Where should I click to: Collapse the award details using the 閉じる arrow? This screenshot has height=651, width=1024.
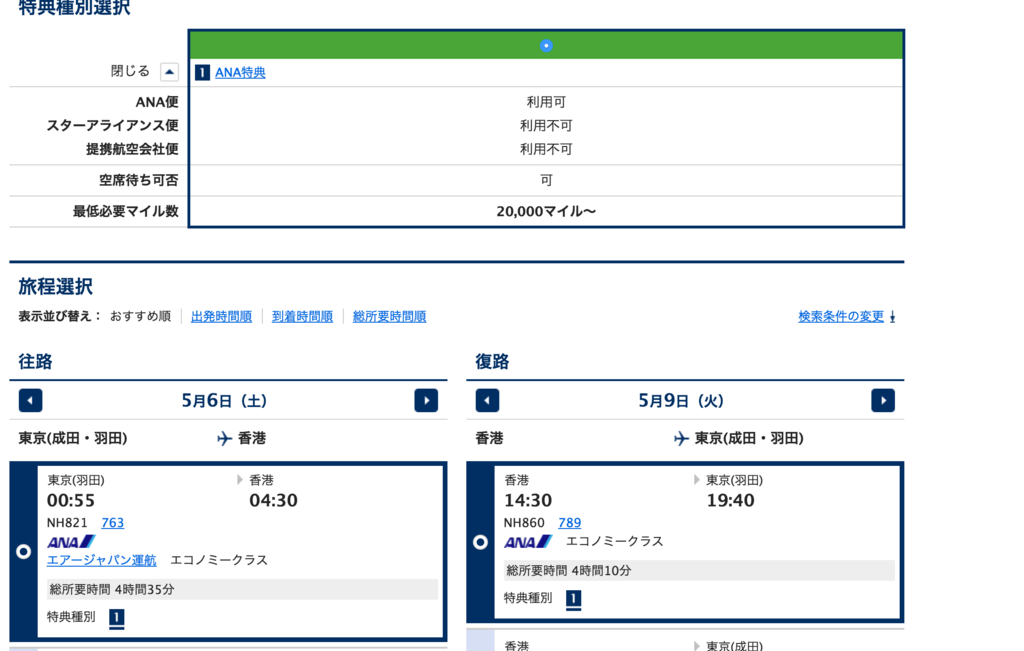169,71
